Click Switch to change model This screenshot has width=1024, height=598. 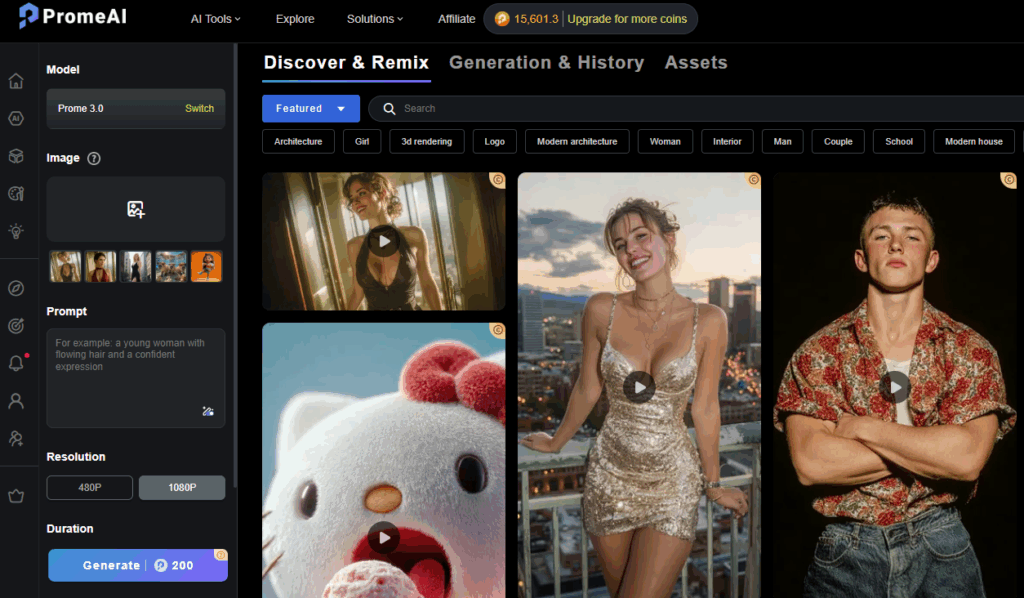coord(199,108)
